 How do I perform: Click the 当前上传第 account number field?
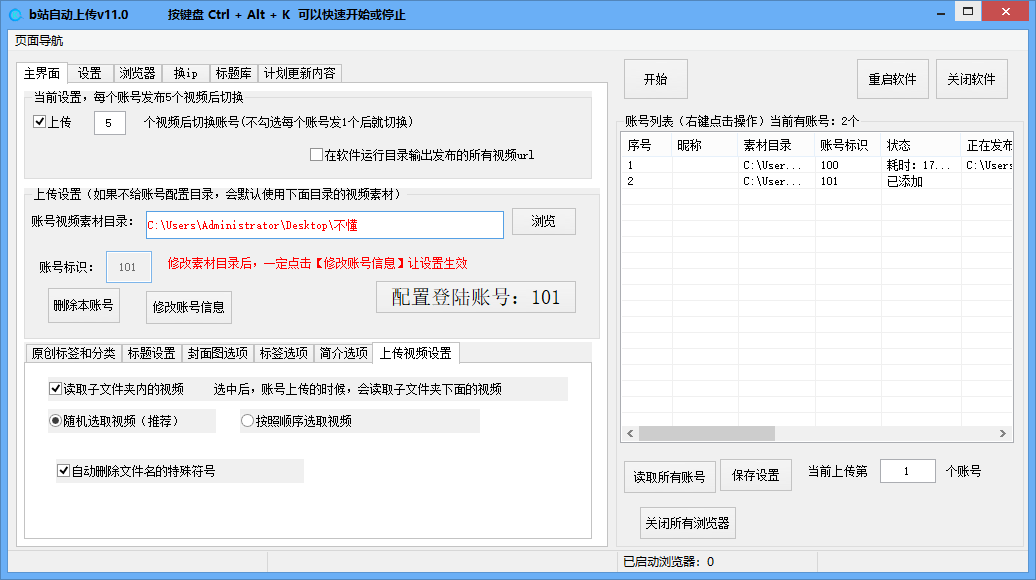pos(908,471)
